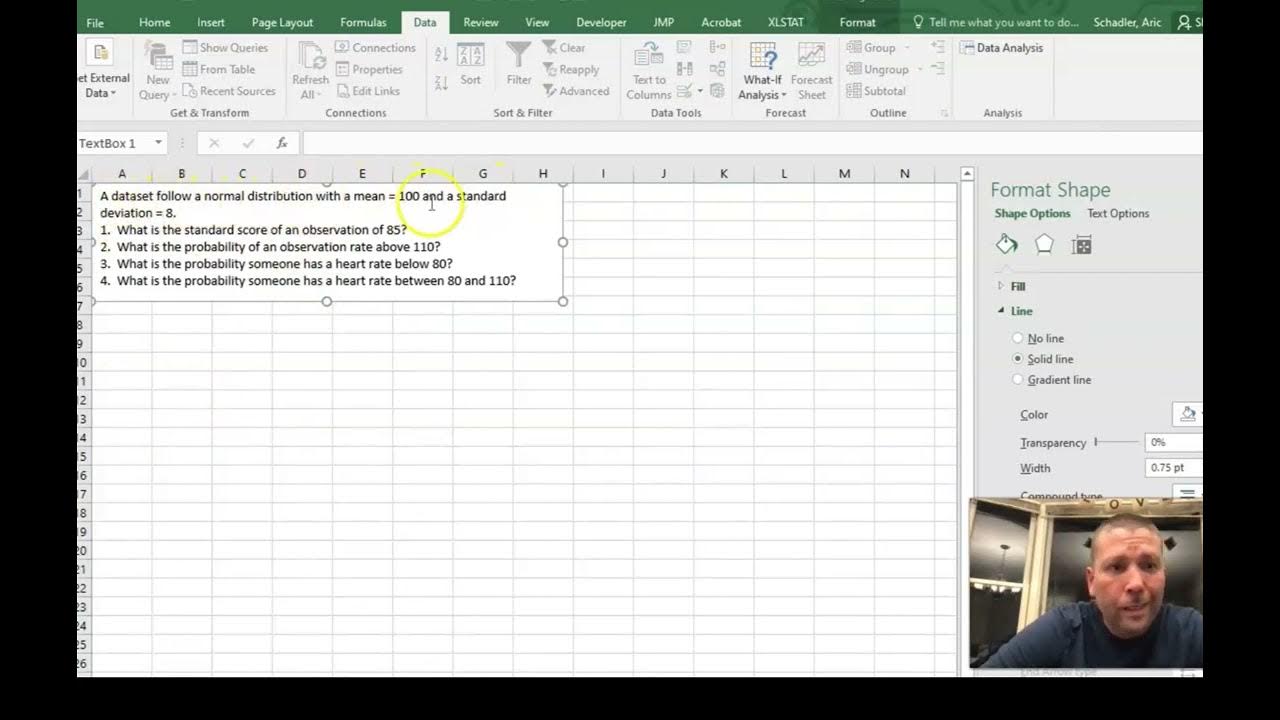Image resolution: width=1280 pixels, height=720 pixels.
Task: Click the Group button
Action: (x=872, y=47)
